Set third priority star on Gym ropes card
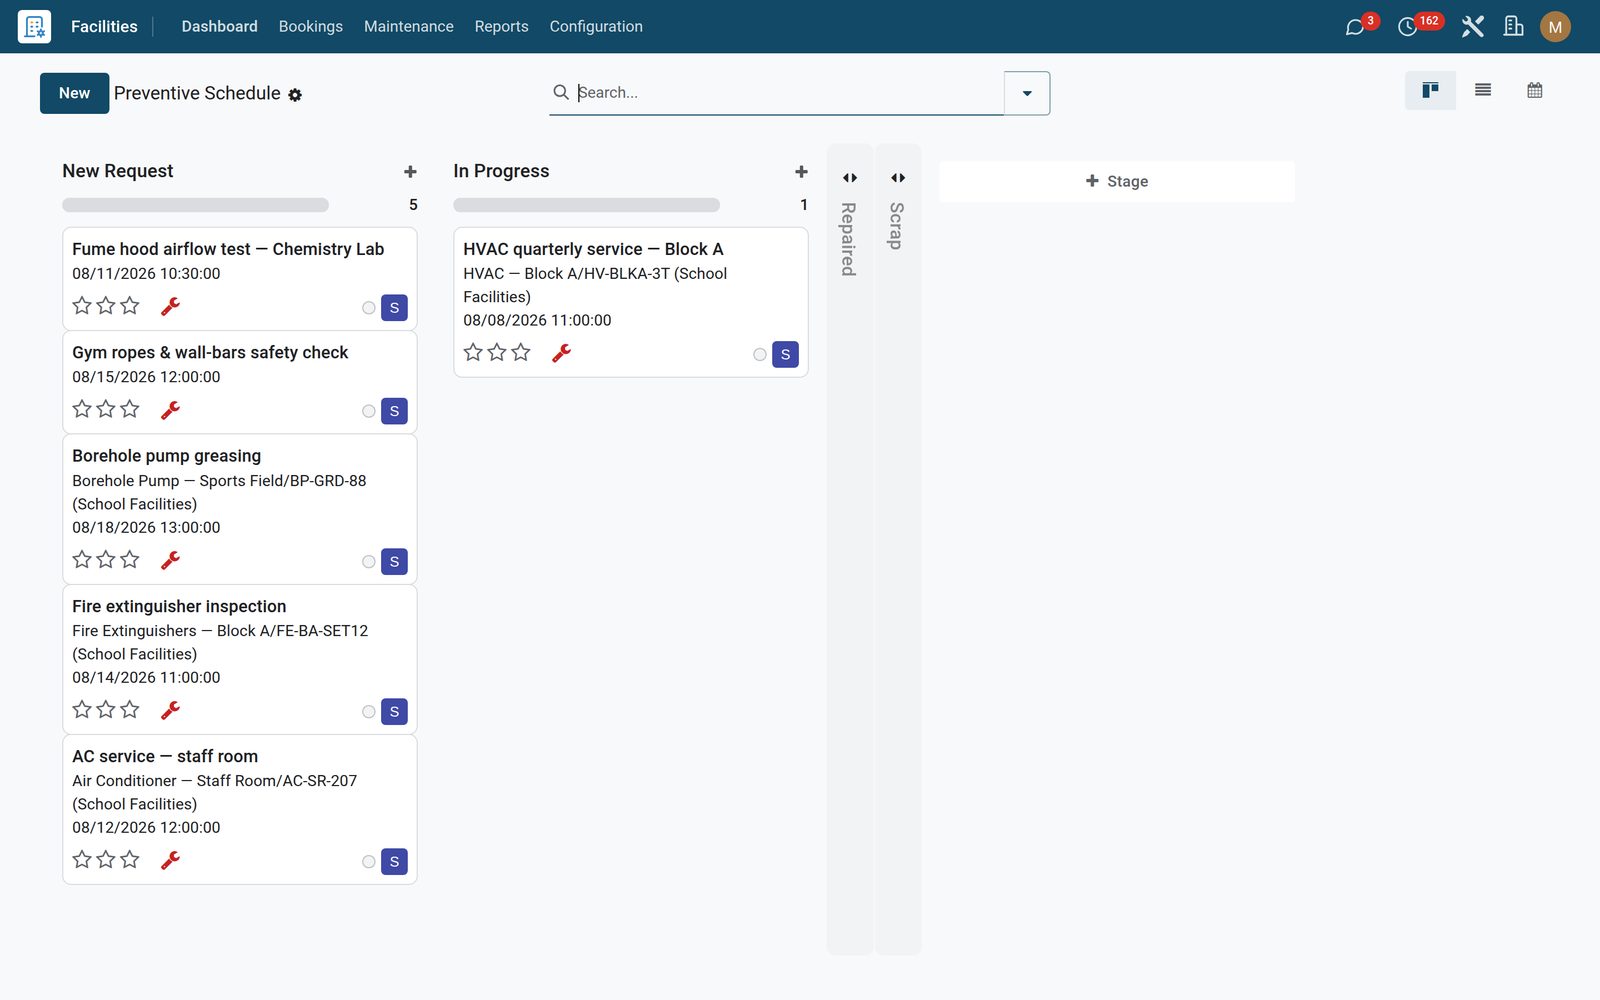The width and height of the screenshot is (1600, 1000). 130,409
